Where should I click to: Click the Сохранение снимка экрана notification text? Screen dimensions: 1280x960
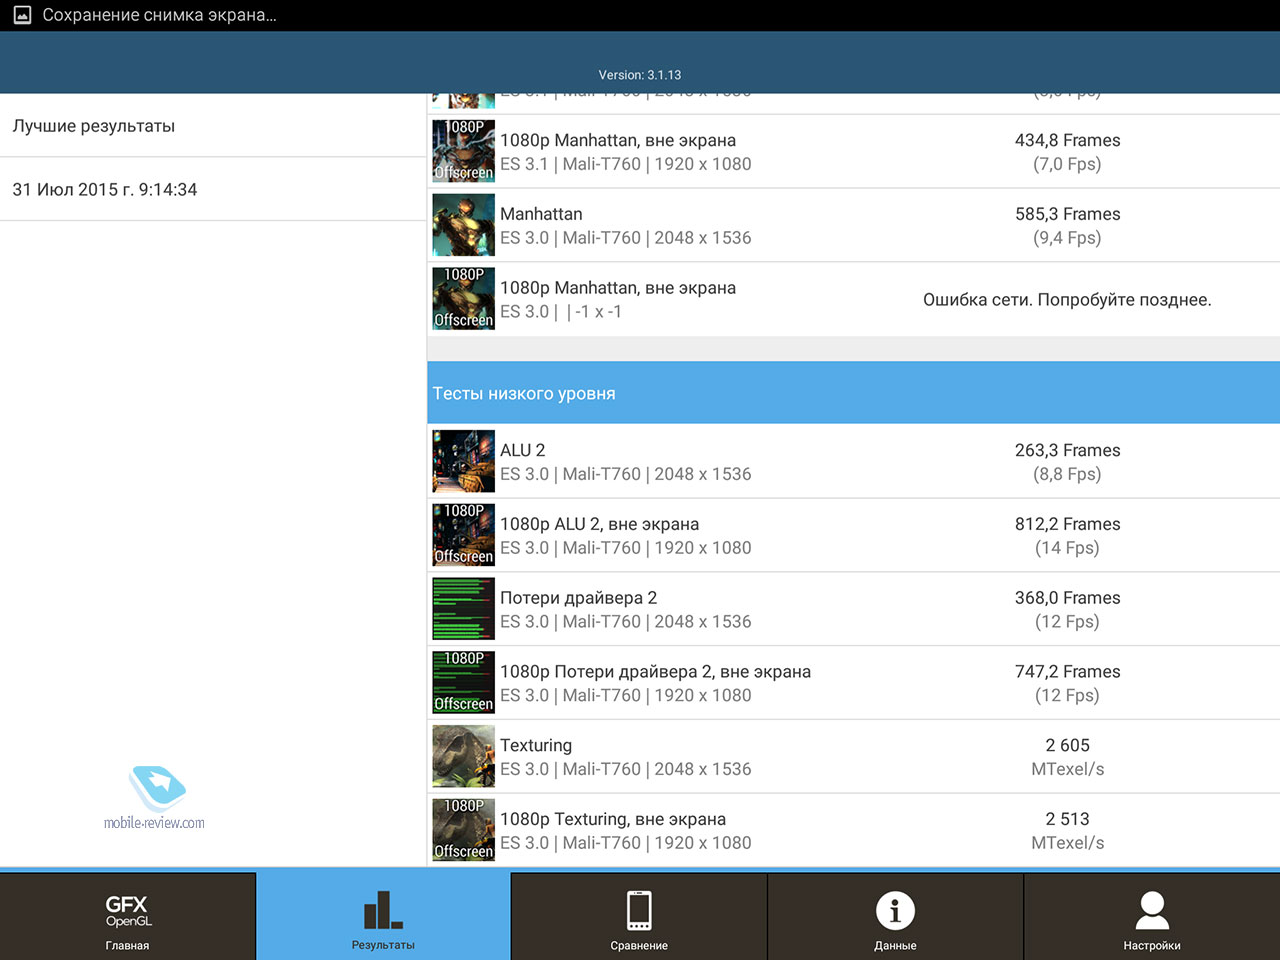point(160,15)
